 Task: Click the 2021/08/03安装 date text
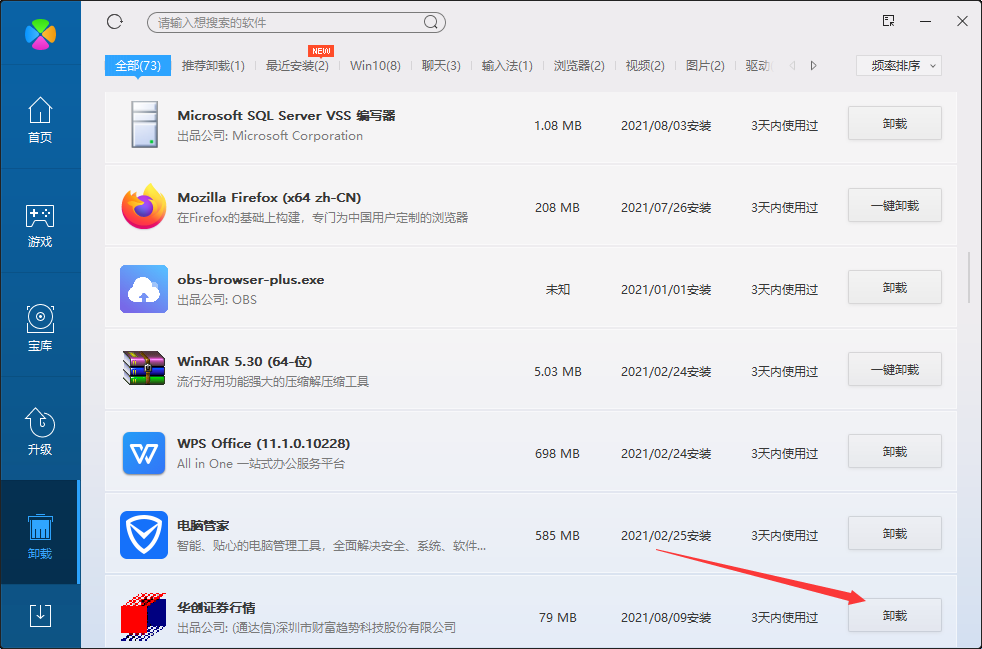pos(666,126)
